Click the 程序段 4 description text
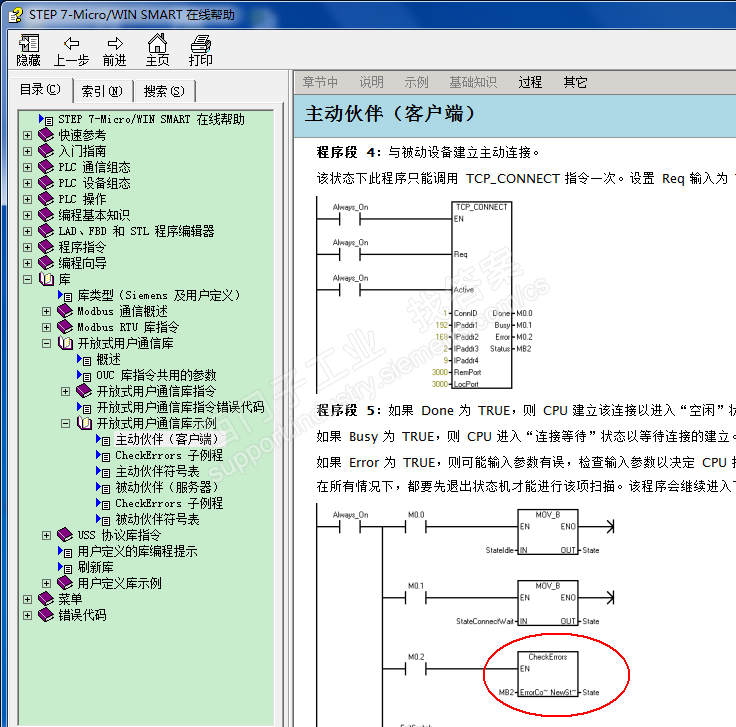This screenshot has height=727, width=736. coord(428,152)
